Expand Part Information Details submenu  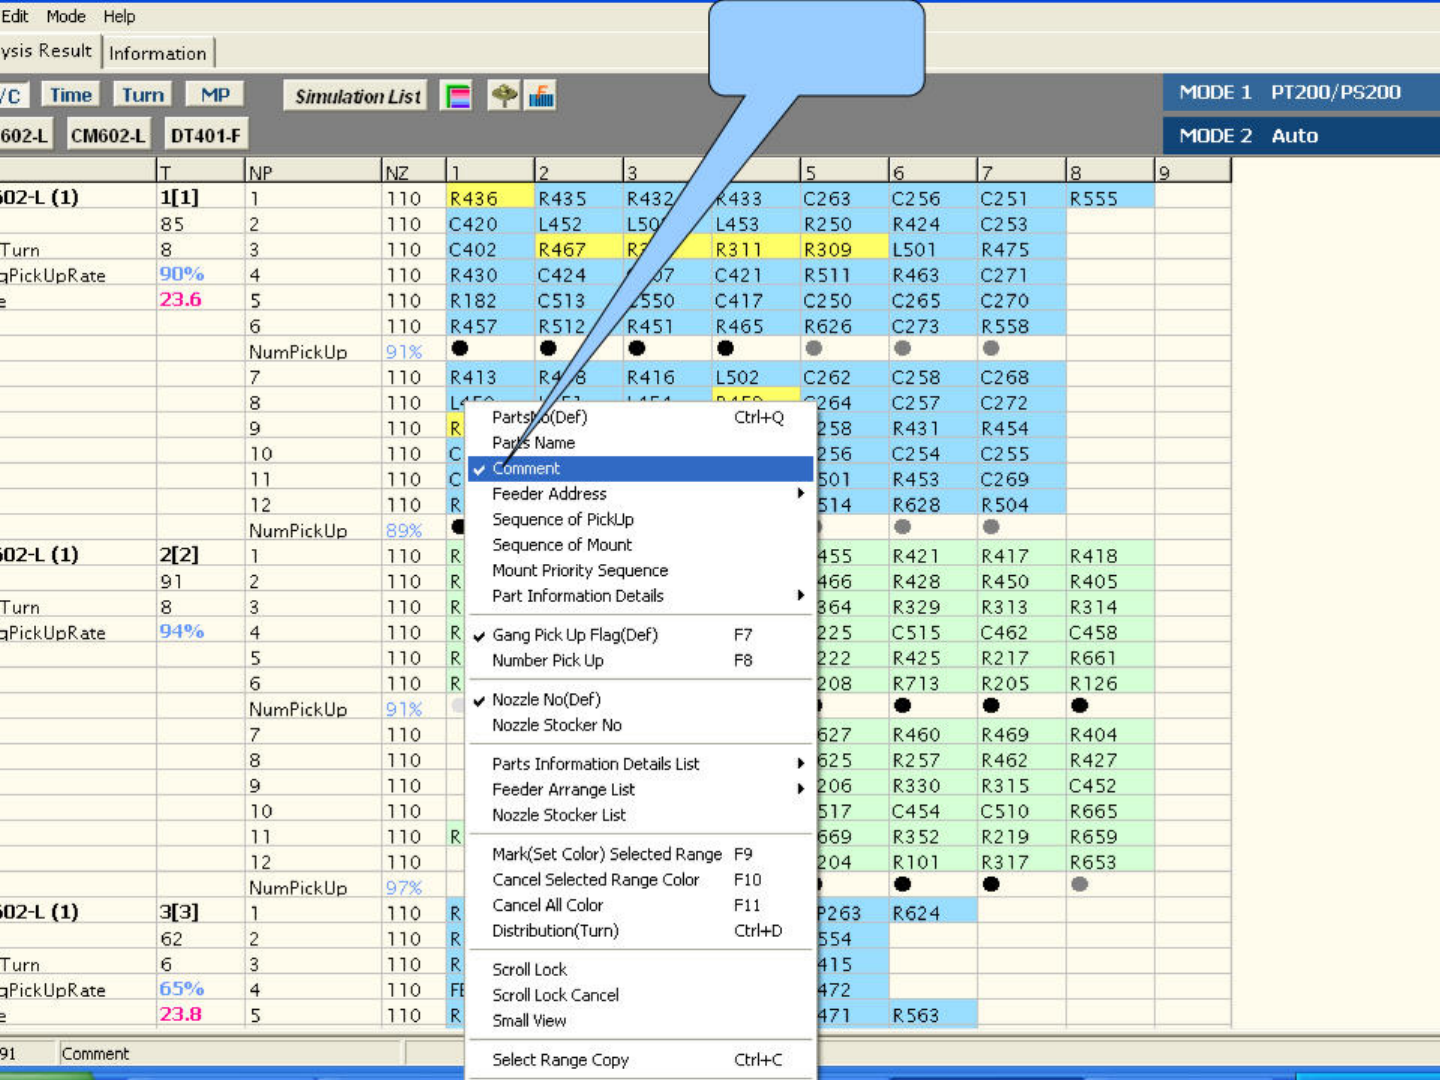click(640, 596)
